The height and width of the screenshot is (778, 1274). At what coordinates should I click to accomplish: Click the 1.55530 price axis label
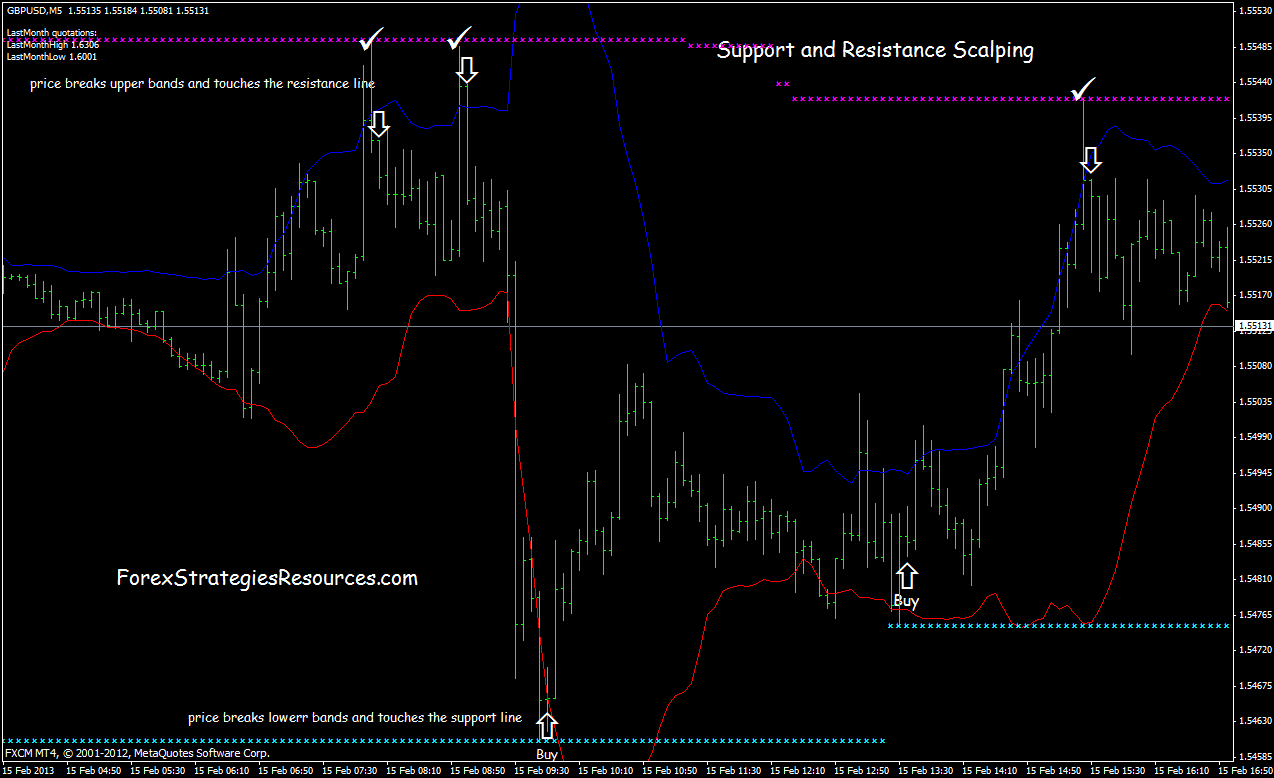(x=1254, y=11)
